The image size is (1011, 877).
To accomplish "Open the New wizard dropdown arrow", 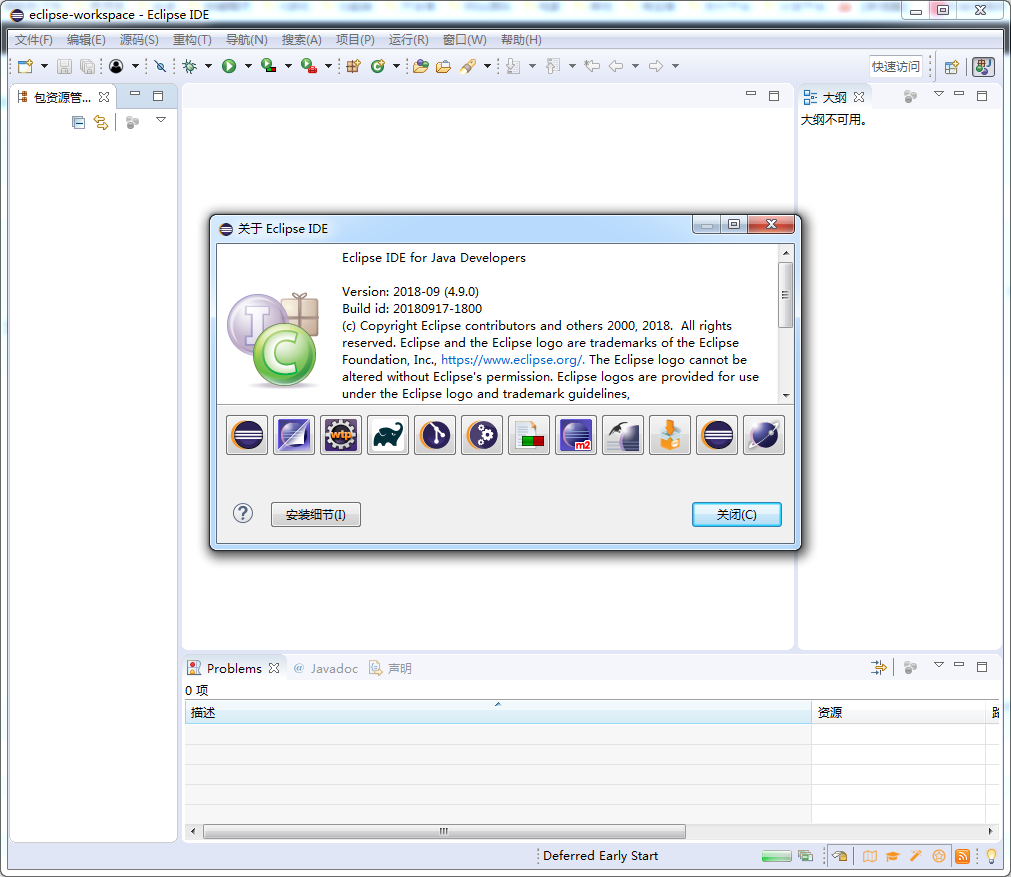I will pyautogui.click(x=44, y=66).
